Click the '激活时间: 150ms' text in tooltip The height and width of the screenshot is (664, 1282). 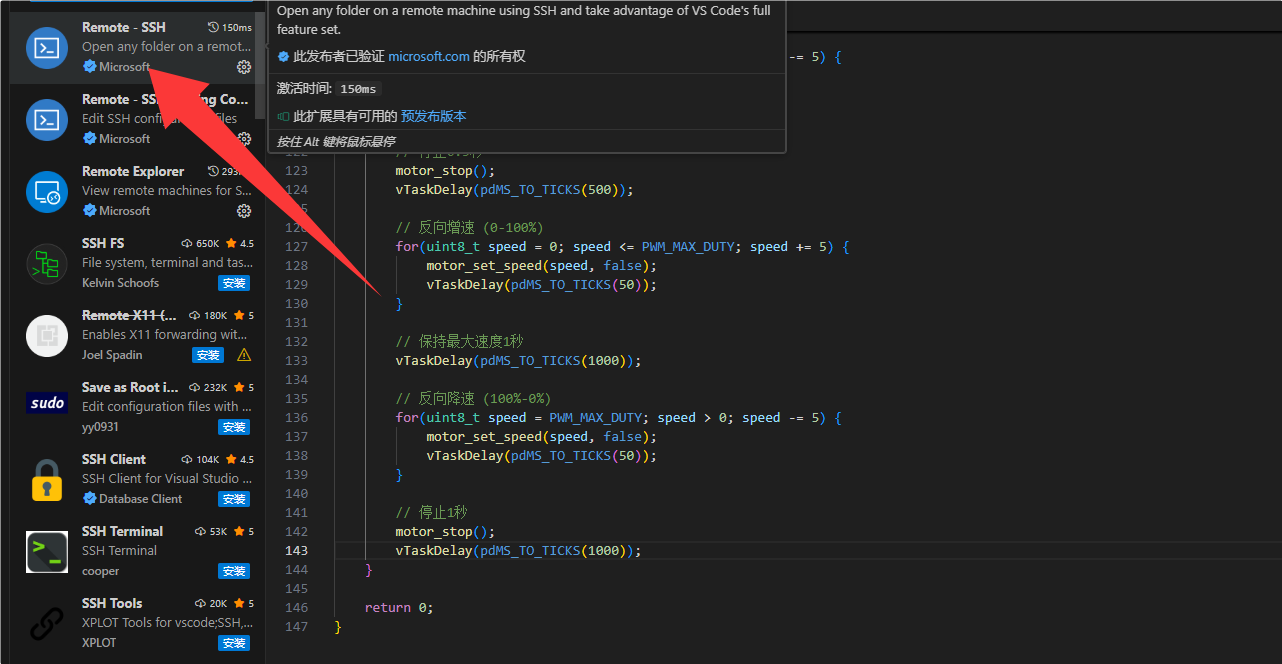329,88
